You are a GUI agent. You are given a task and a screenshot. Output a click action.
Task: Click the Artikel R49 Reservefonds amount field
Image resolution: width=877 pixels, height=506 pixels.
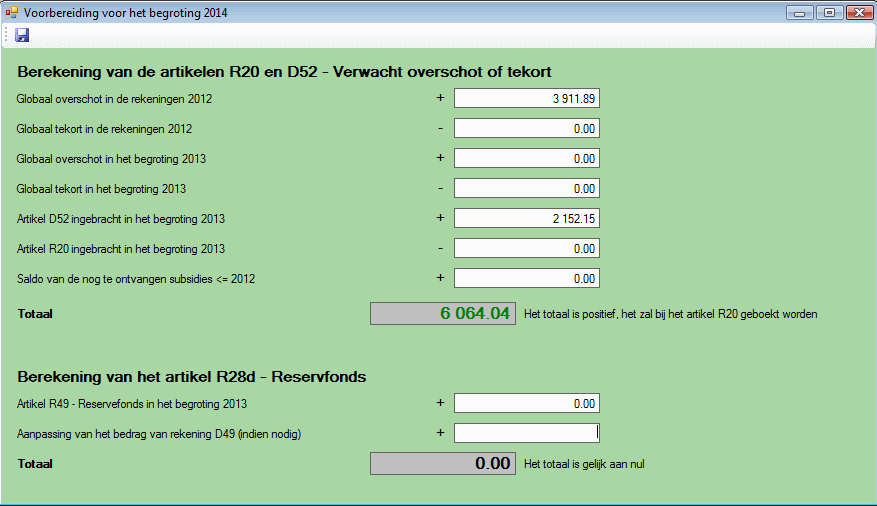[527, 403]
